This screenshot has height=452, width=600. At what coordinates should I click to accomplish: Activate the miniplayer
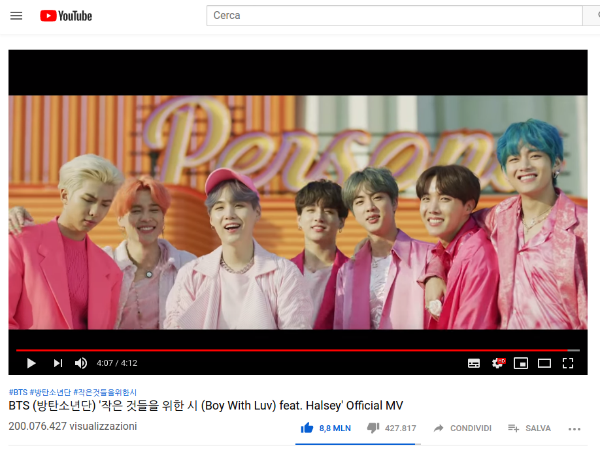521,363
